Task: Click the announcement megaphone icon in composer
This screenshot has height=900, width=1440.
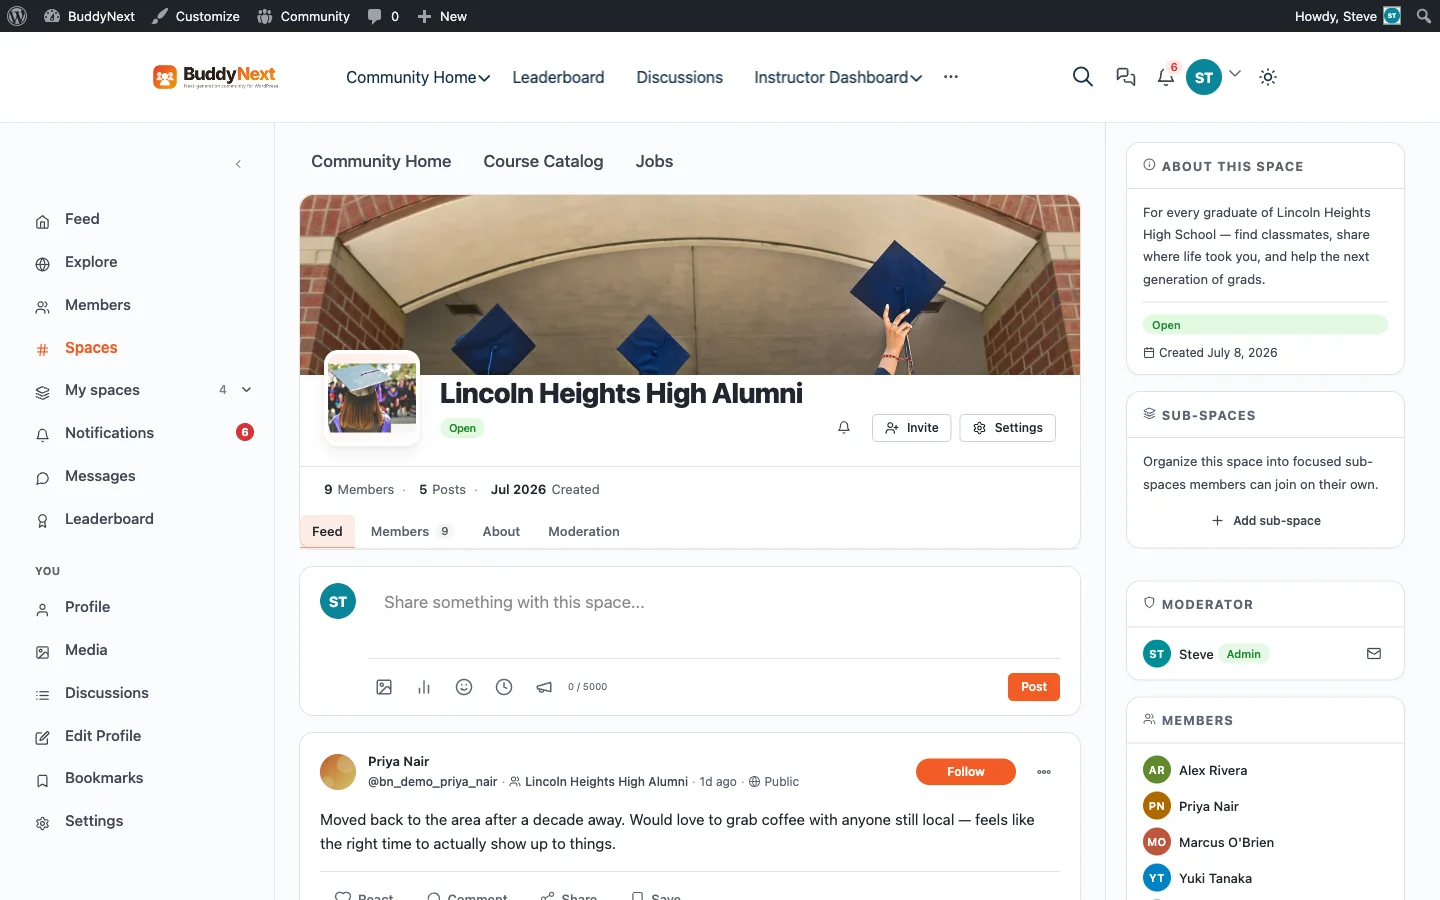Action: point(544,687)
